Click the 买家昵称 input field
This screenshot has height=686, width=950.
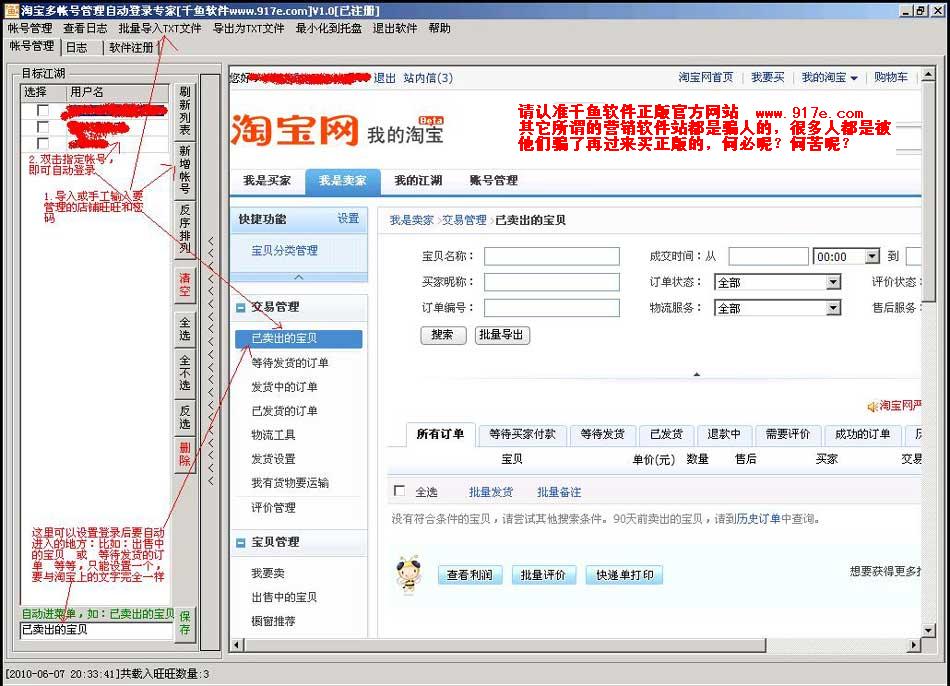coord(552,282)
